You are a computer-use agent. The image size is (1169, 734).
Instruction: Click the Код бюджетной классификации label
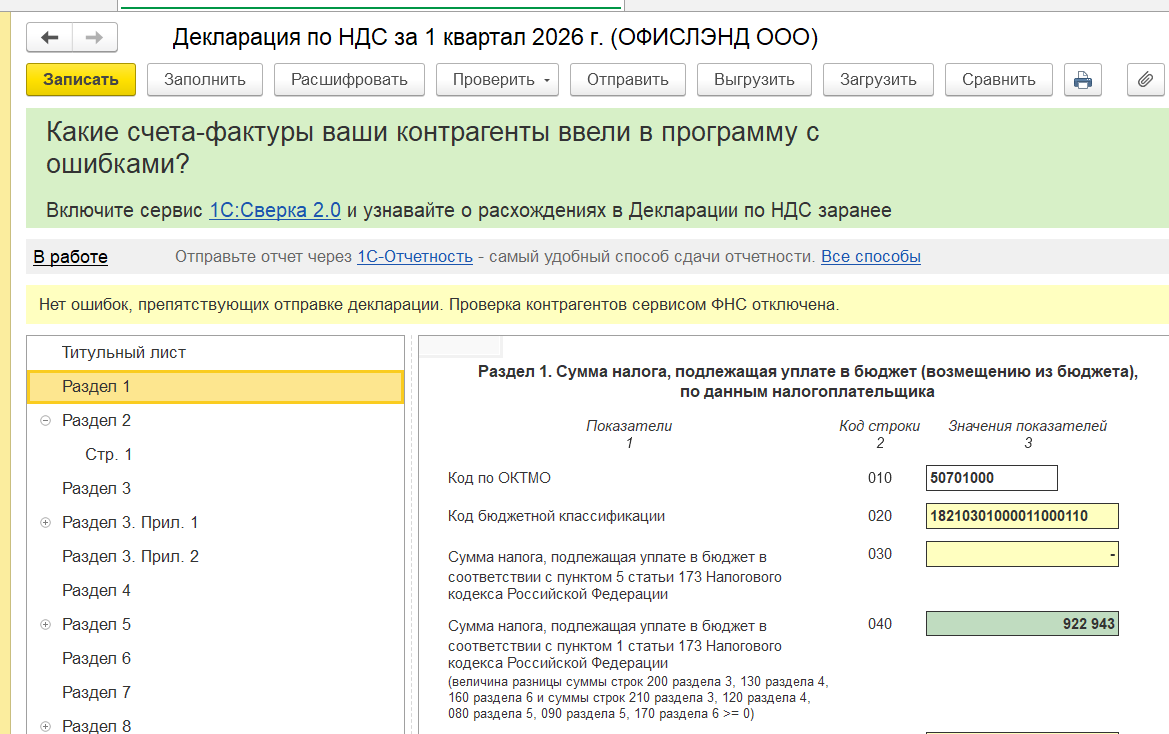tap(556, 516)
